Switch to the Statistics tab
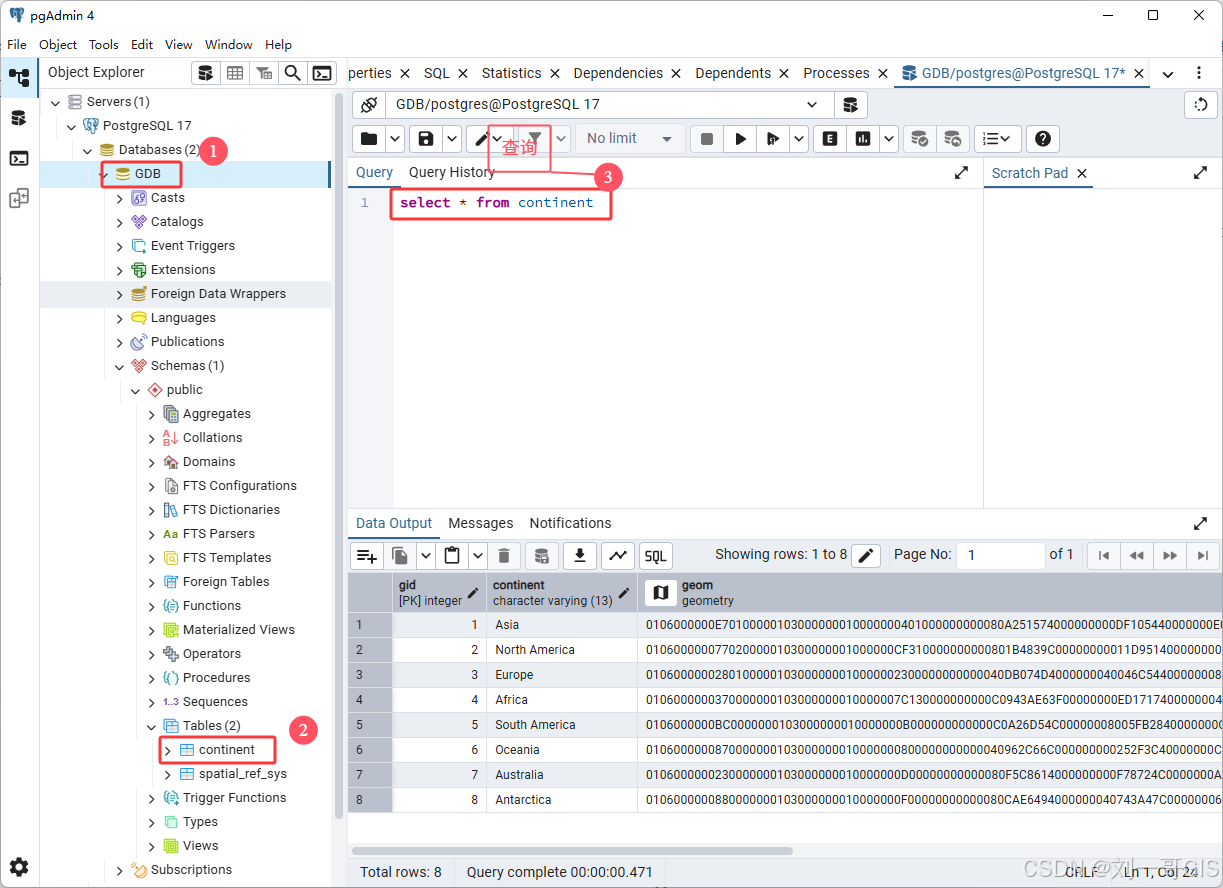The image size is (1223, 888). click(511, 73)
